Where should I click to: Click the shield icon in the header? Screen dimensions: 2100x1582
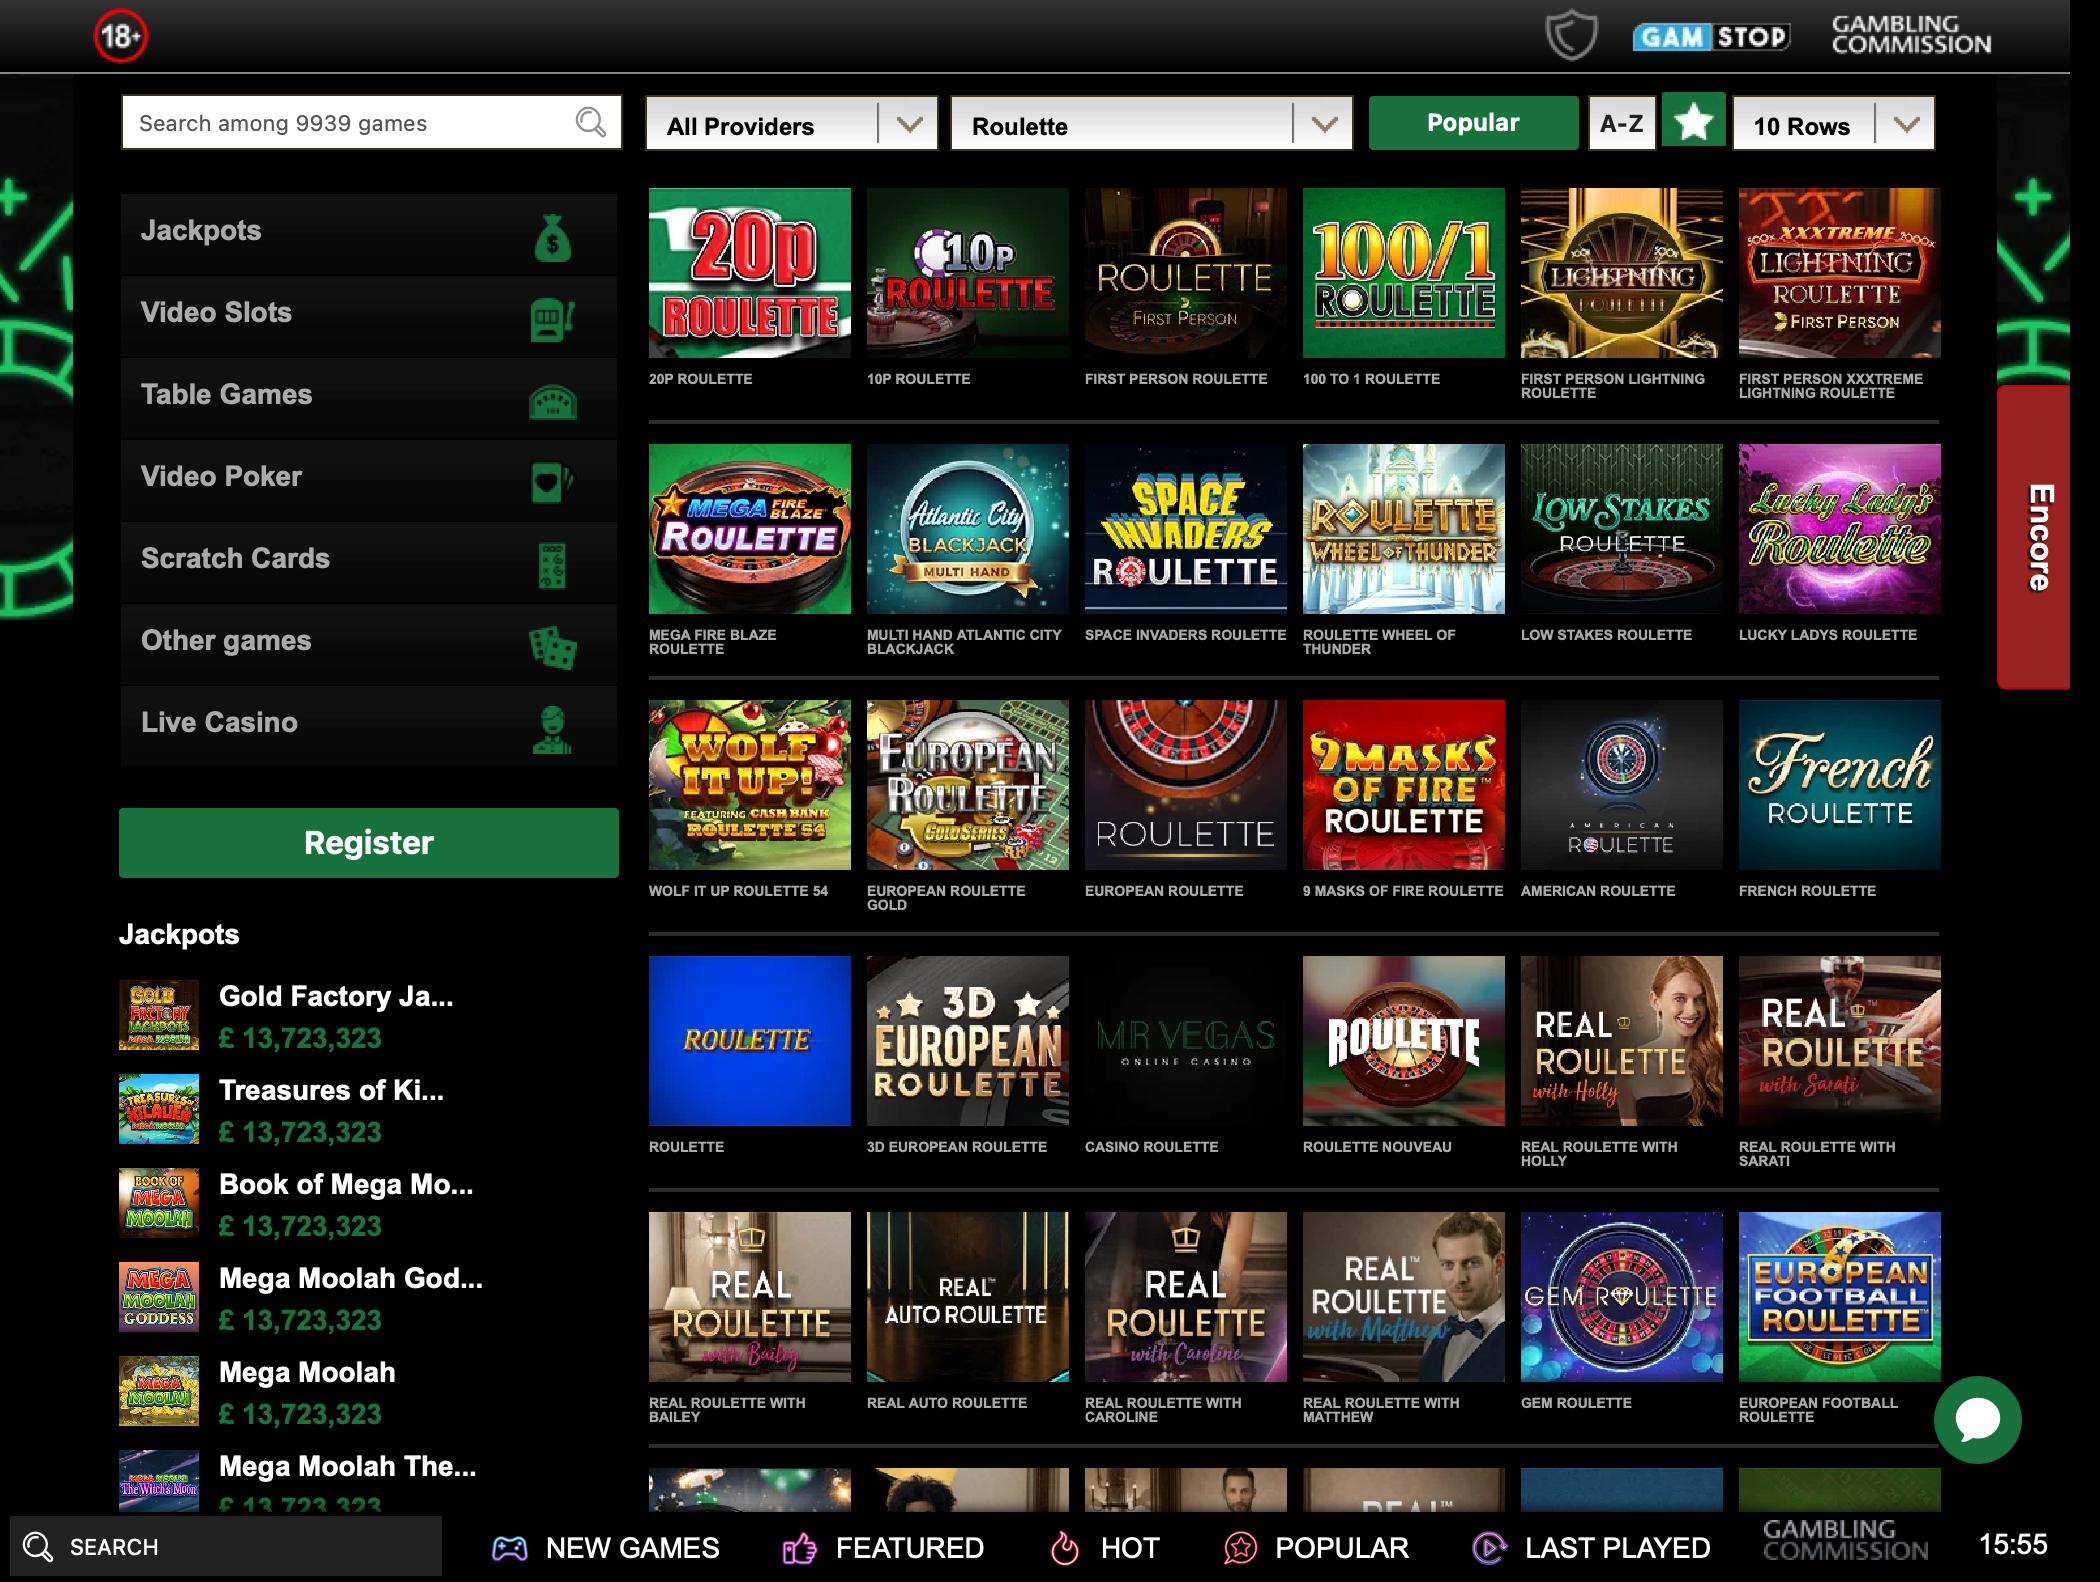[1571, 35]
